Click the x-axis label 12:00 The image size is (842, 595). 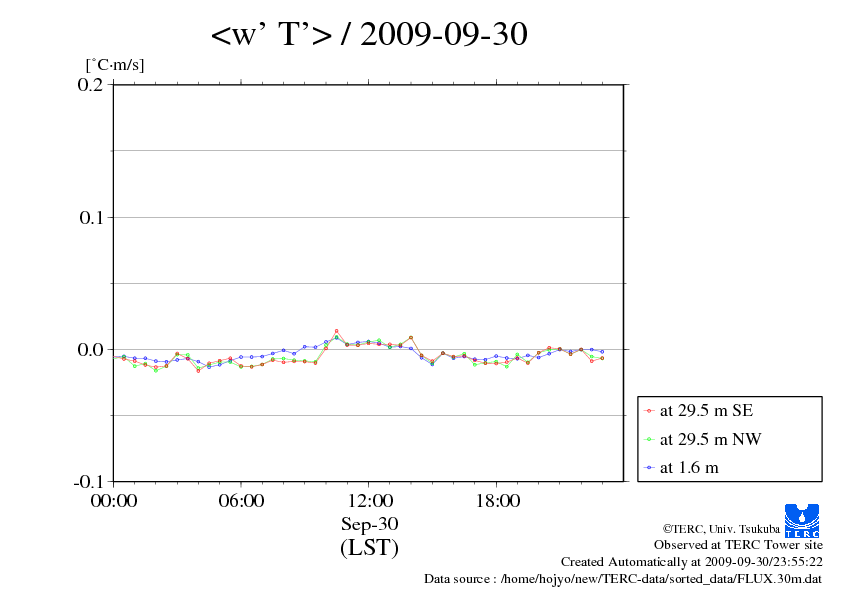(x=370, y=501)
